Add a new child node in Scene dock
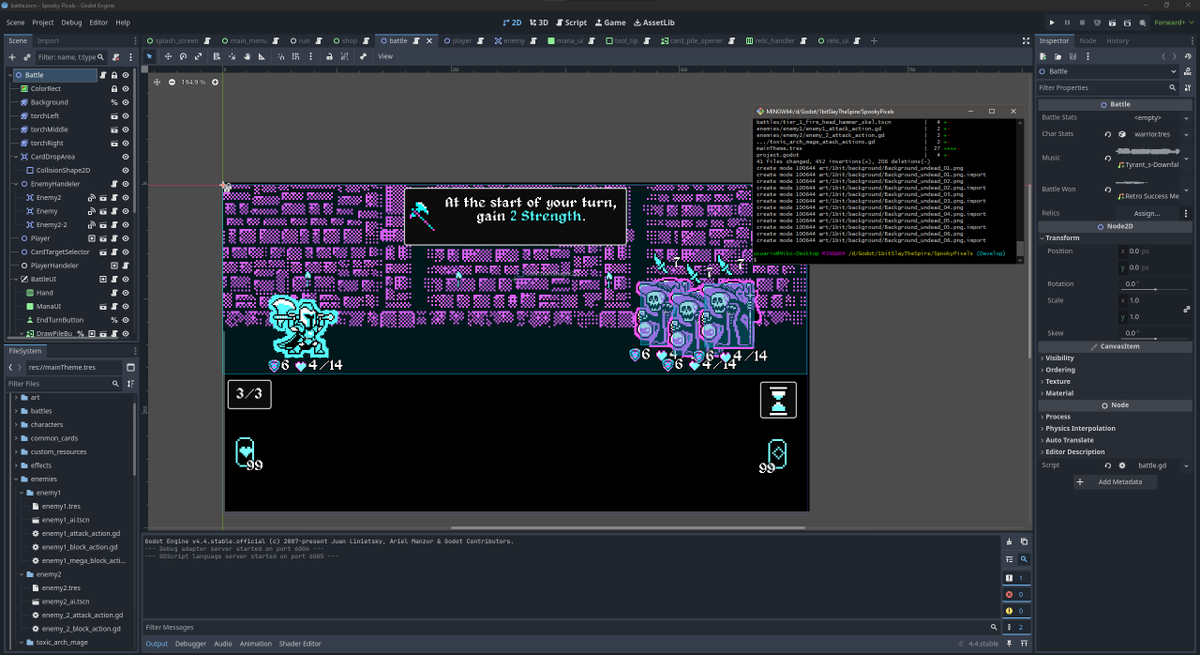 12,57
